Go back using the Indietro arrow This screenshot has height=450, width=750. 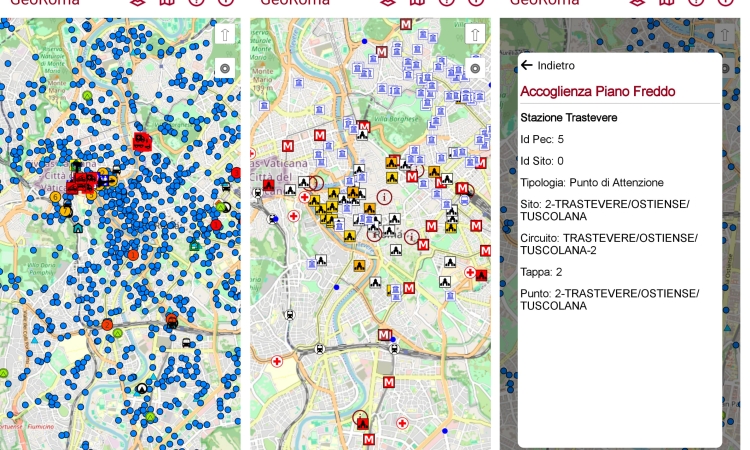(x=527, y=65)
